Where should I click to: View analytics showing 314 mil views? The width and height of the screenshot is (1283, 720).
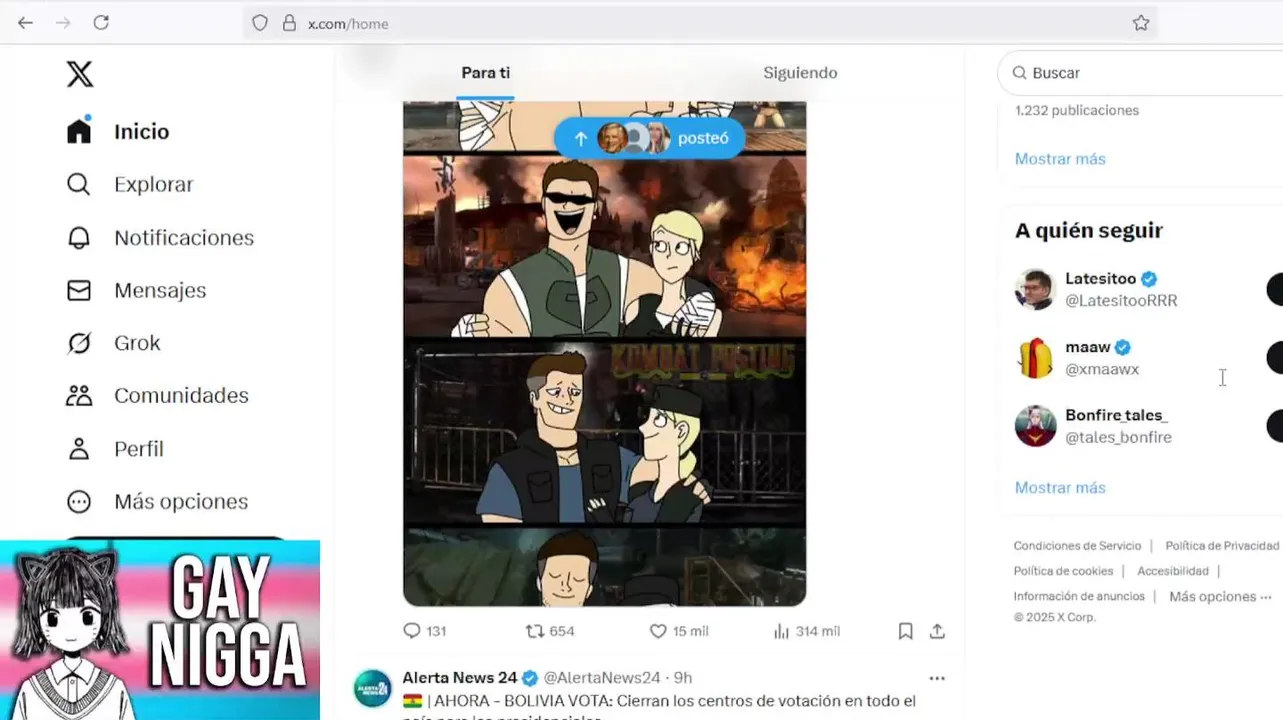tap(806, 631)
